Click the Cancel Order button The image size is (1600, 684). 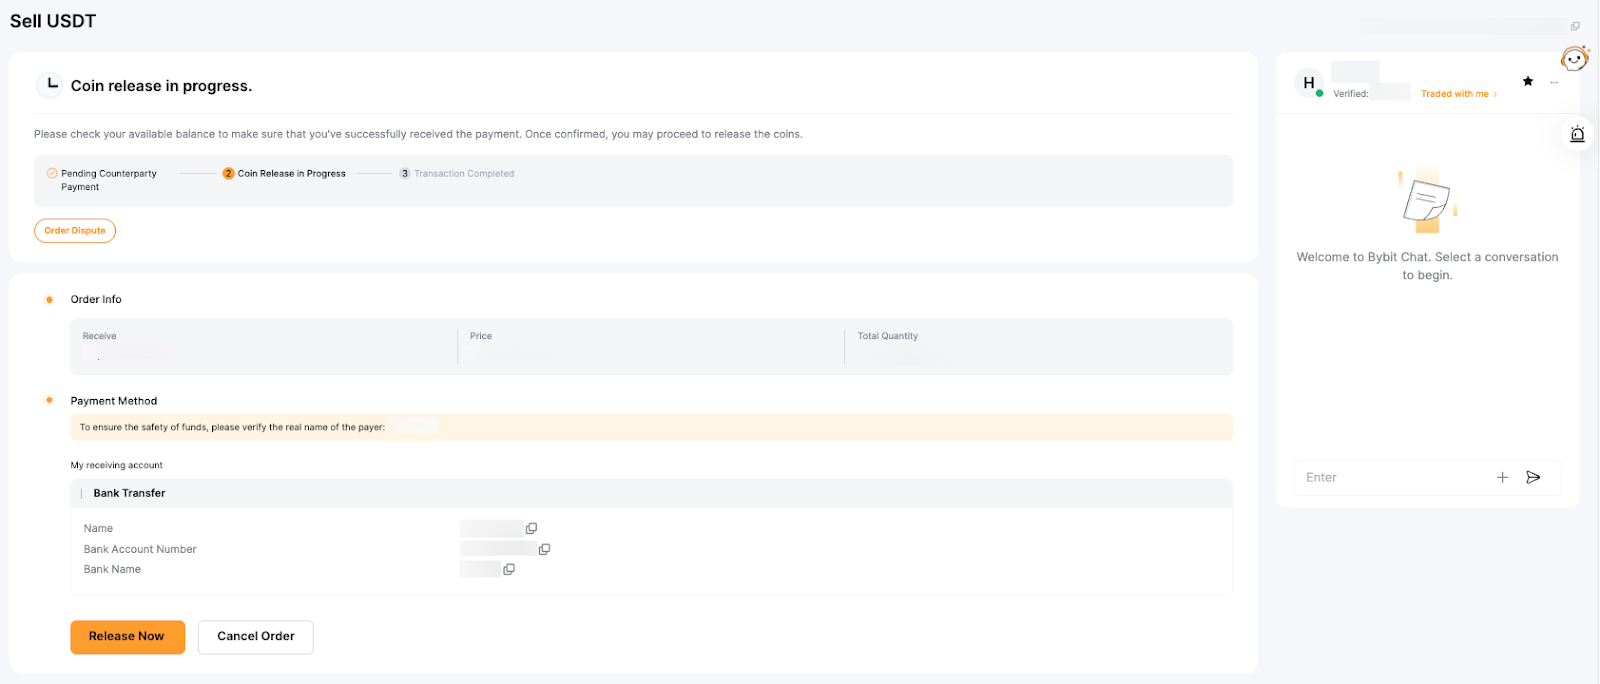[x=256, y=637]
